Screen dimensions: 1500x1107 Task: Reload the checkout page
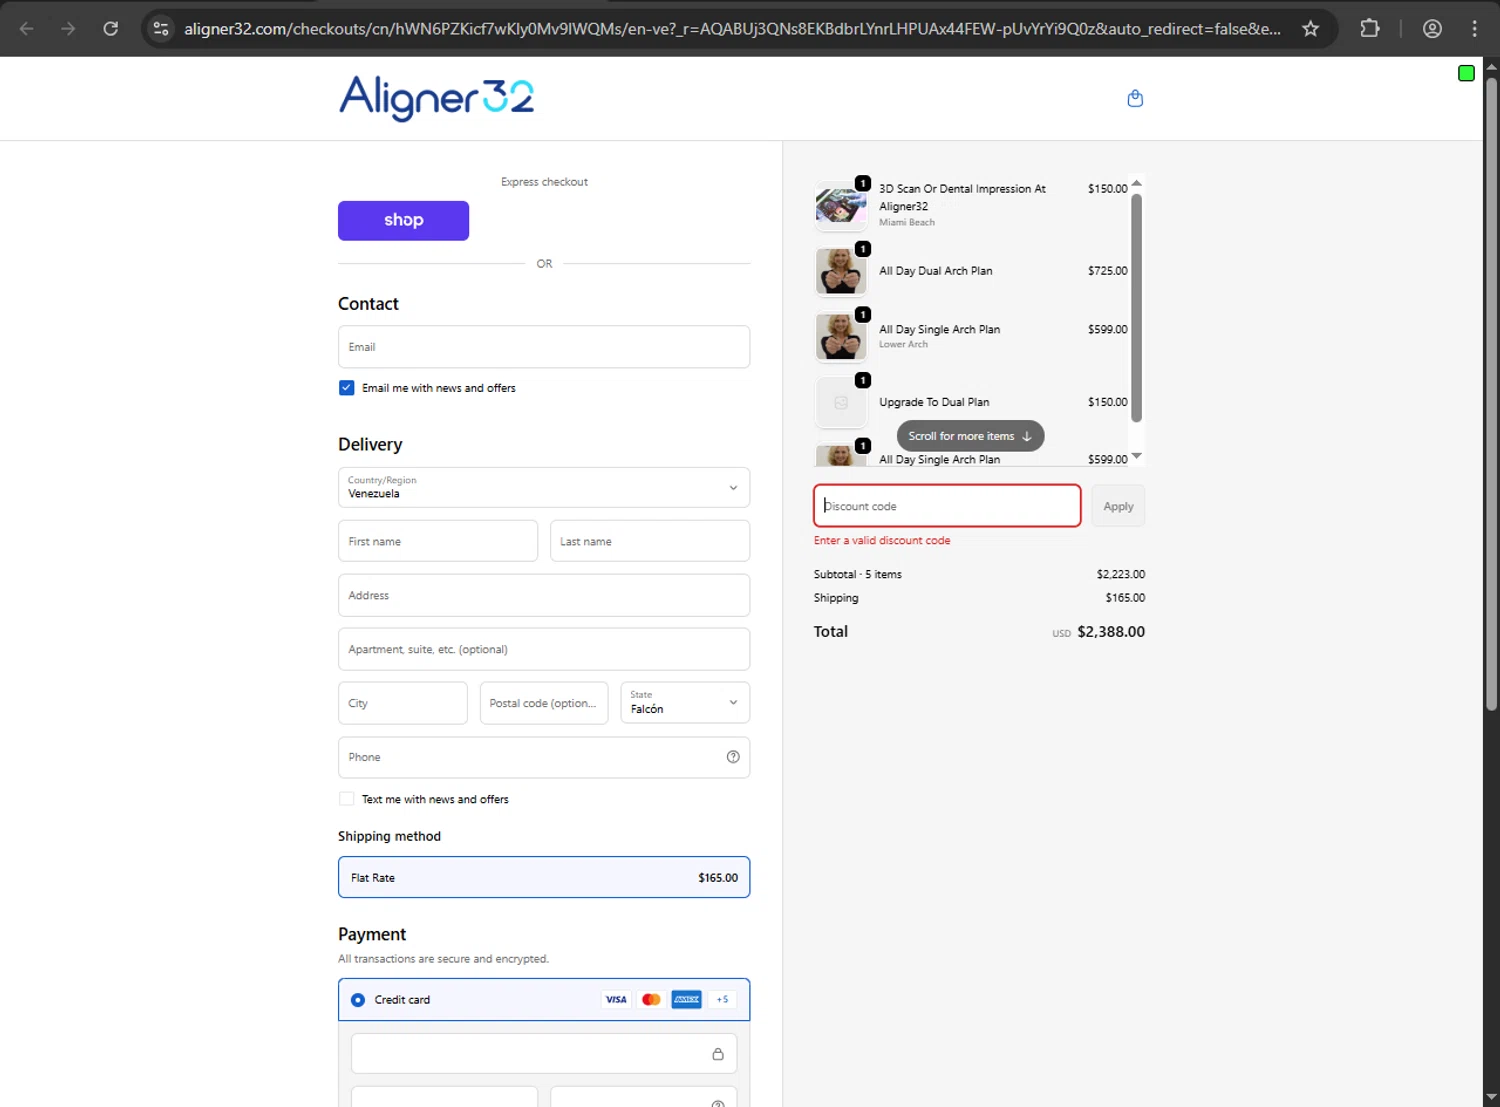[x=111, y=28]
